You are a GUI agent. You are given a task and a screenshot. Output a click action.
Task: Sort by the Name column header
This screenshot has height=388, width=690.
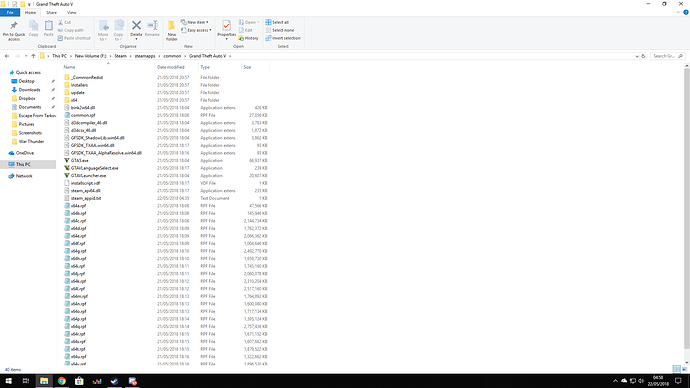(x=108, y=67)
